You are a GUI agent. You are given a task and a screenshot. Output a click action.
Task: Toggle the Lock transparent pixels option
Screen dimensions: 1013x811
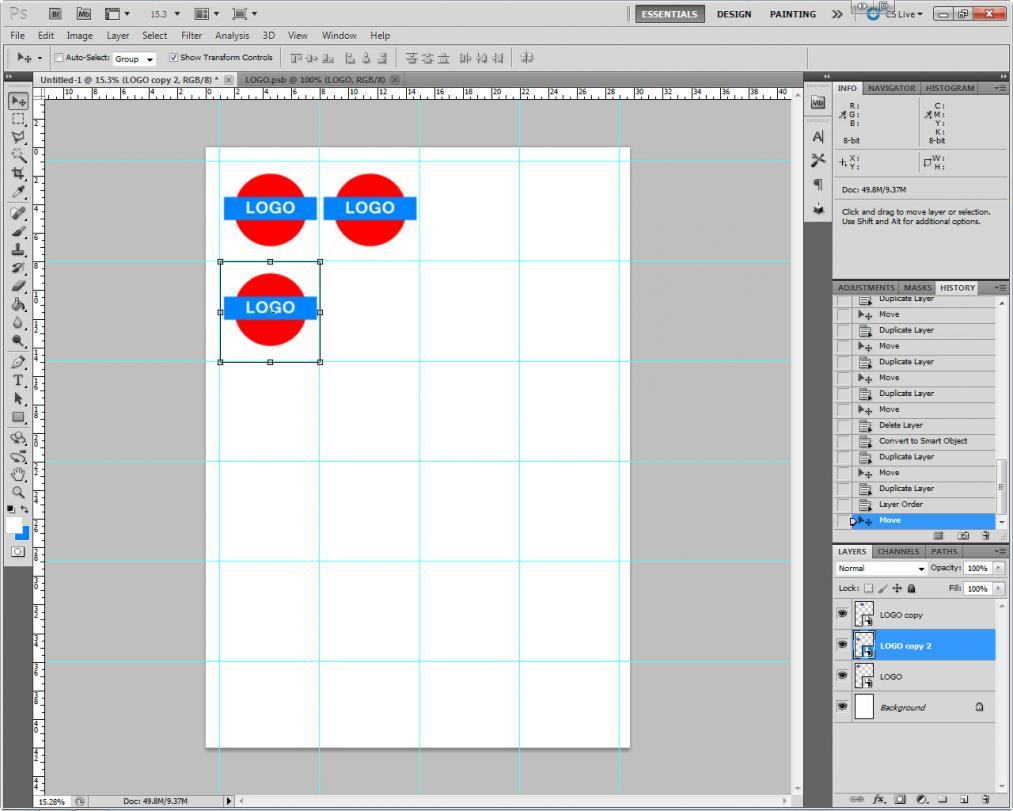click(x=868, y=588)
